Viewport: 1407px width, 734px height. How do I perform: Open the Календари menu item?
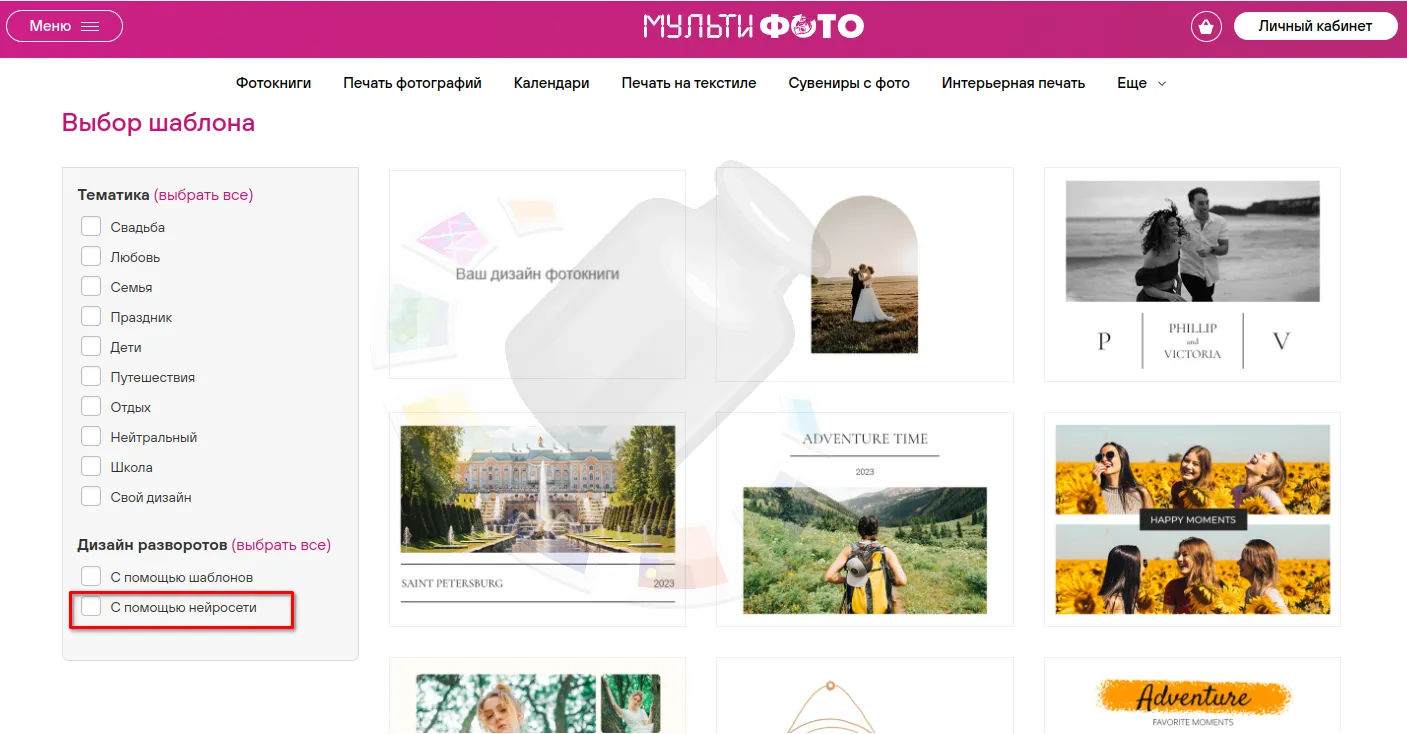click(x=551, y=83)
